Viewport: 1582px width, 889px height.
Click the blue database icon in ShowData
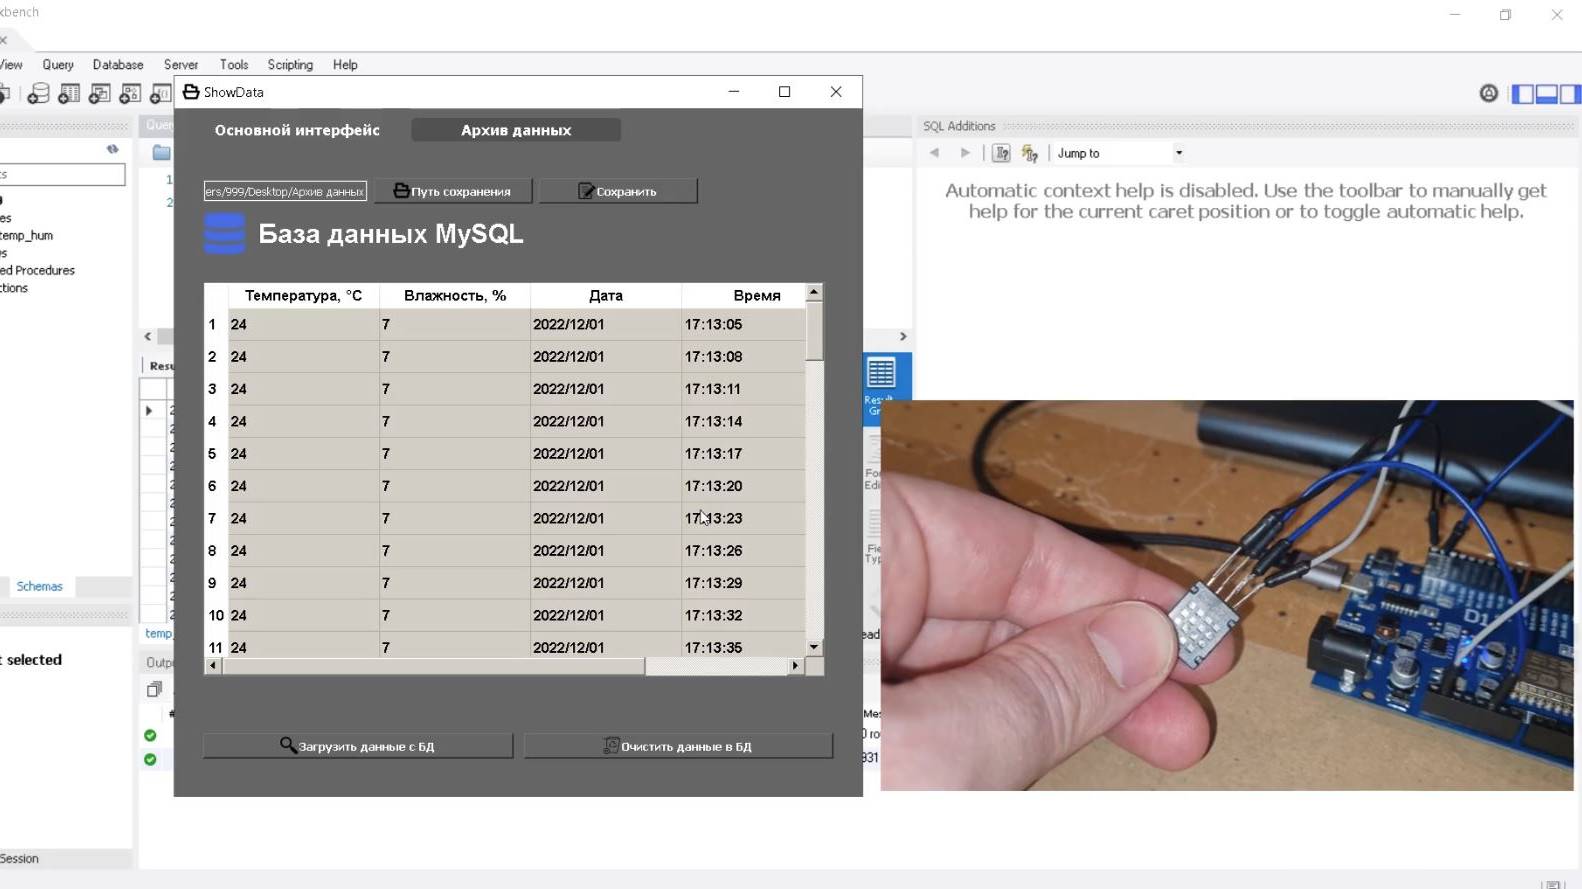coord(224,233)
